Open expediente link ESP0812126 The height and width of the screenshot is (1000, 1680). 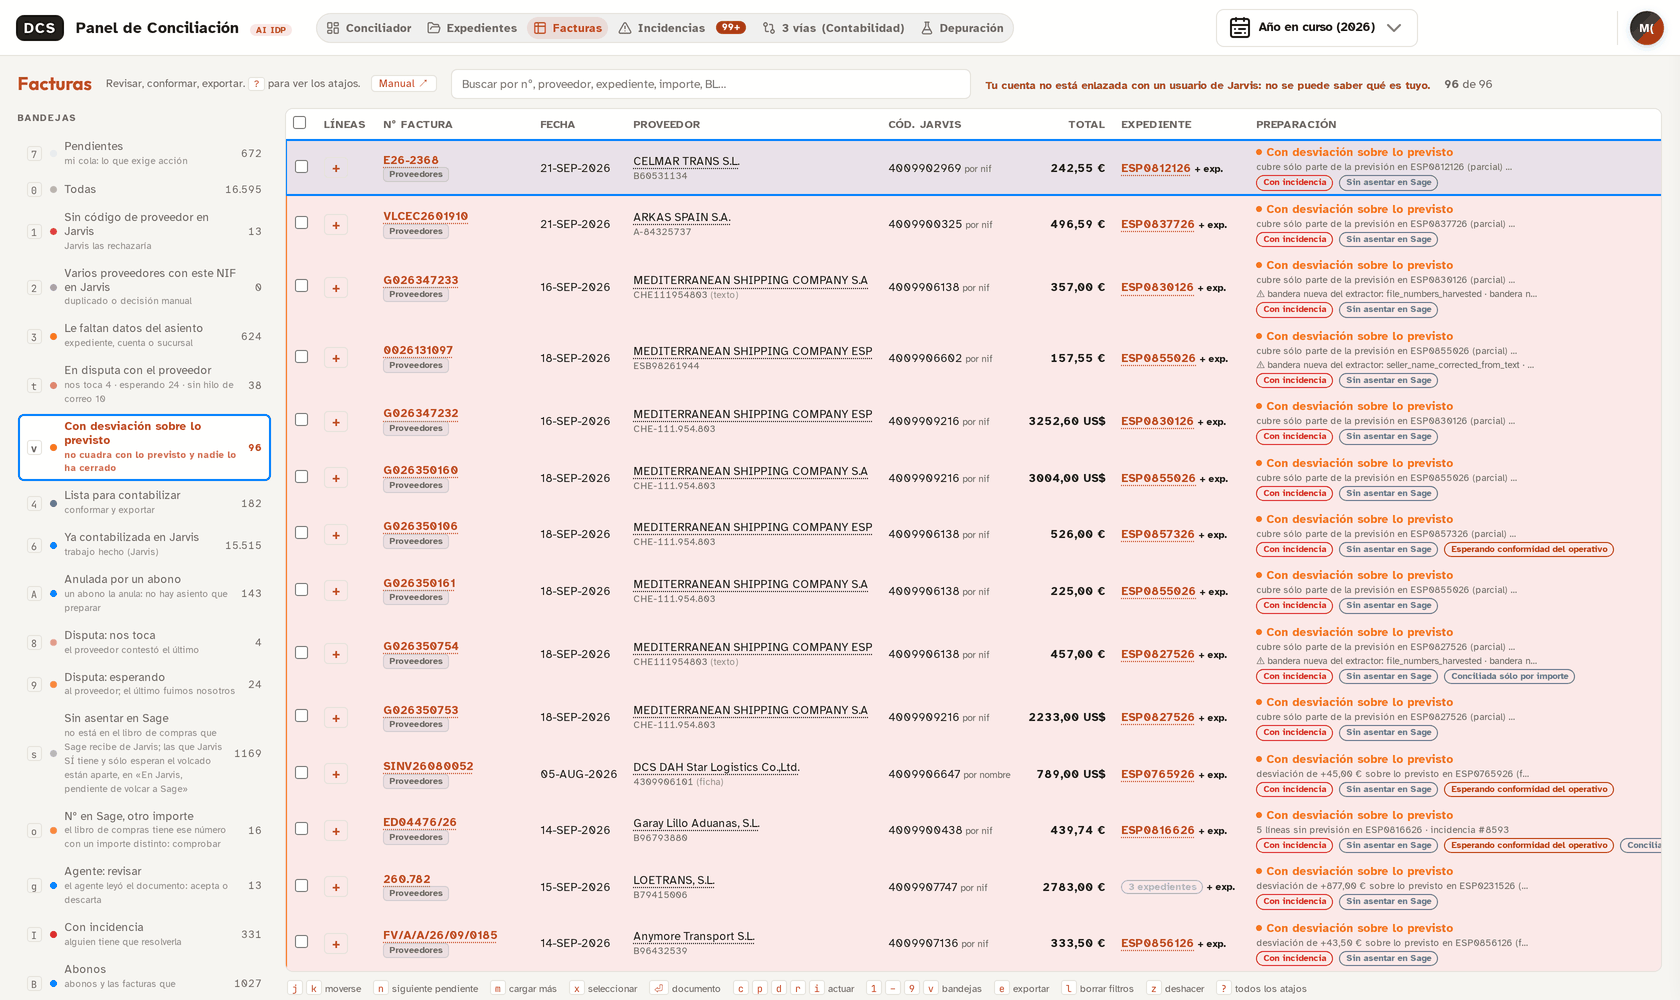click(x=1155, y=168)
